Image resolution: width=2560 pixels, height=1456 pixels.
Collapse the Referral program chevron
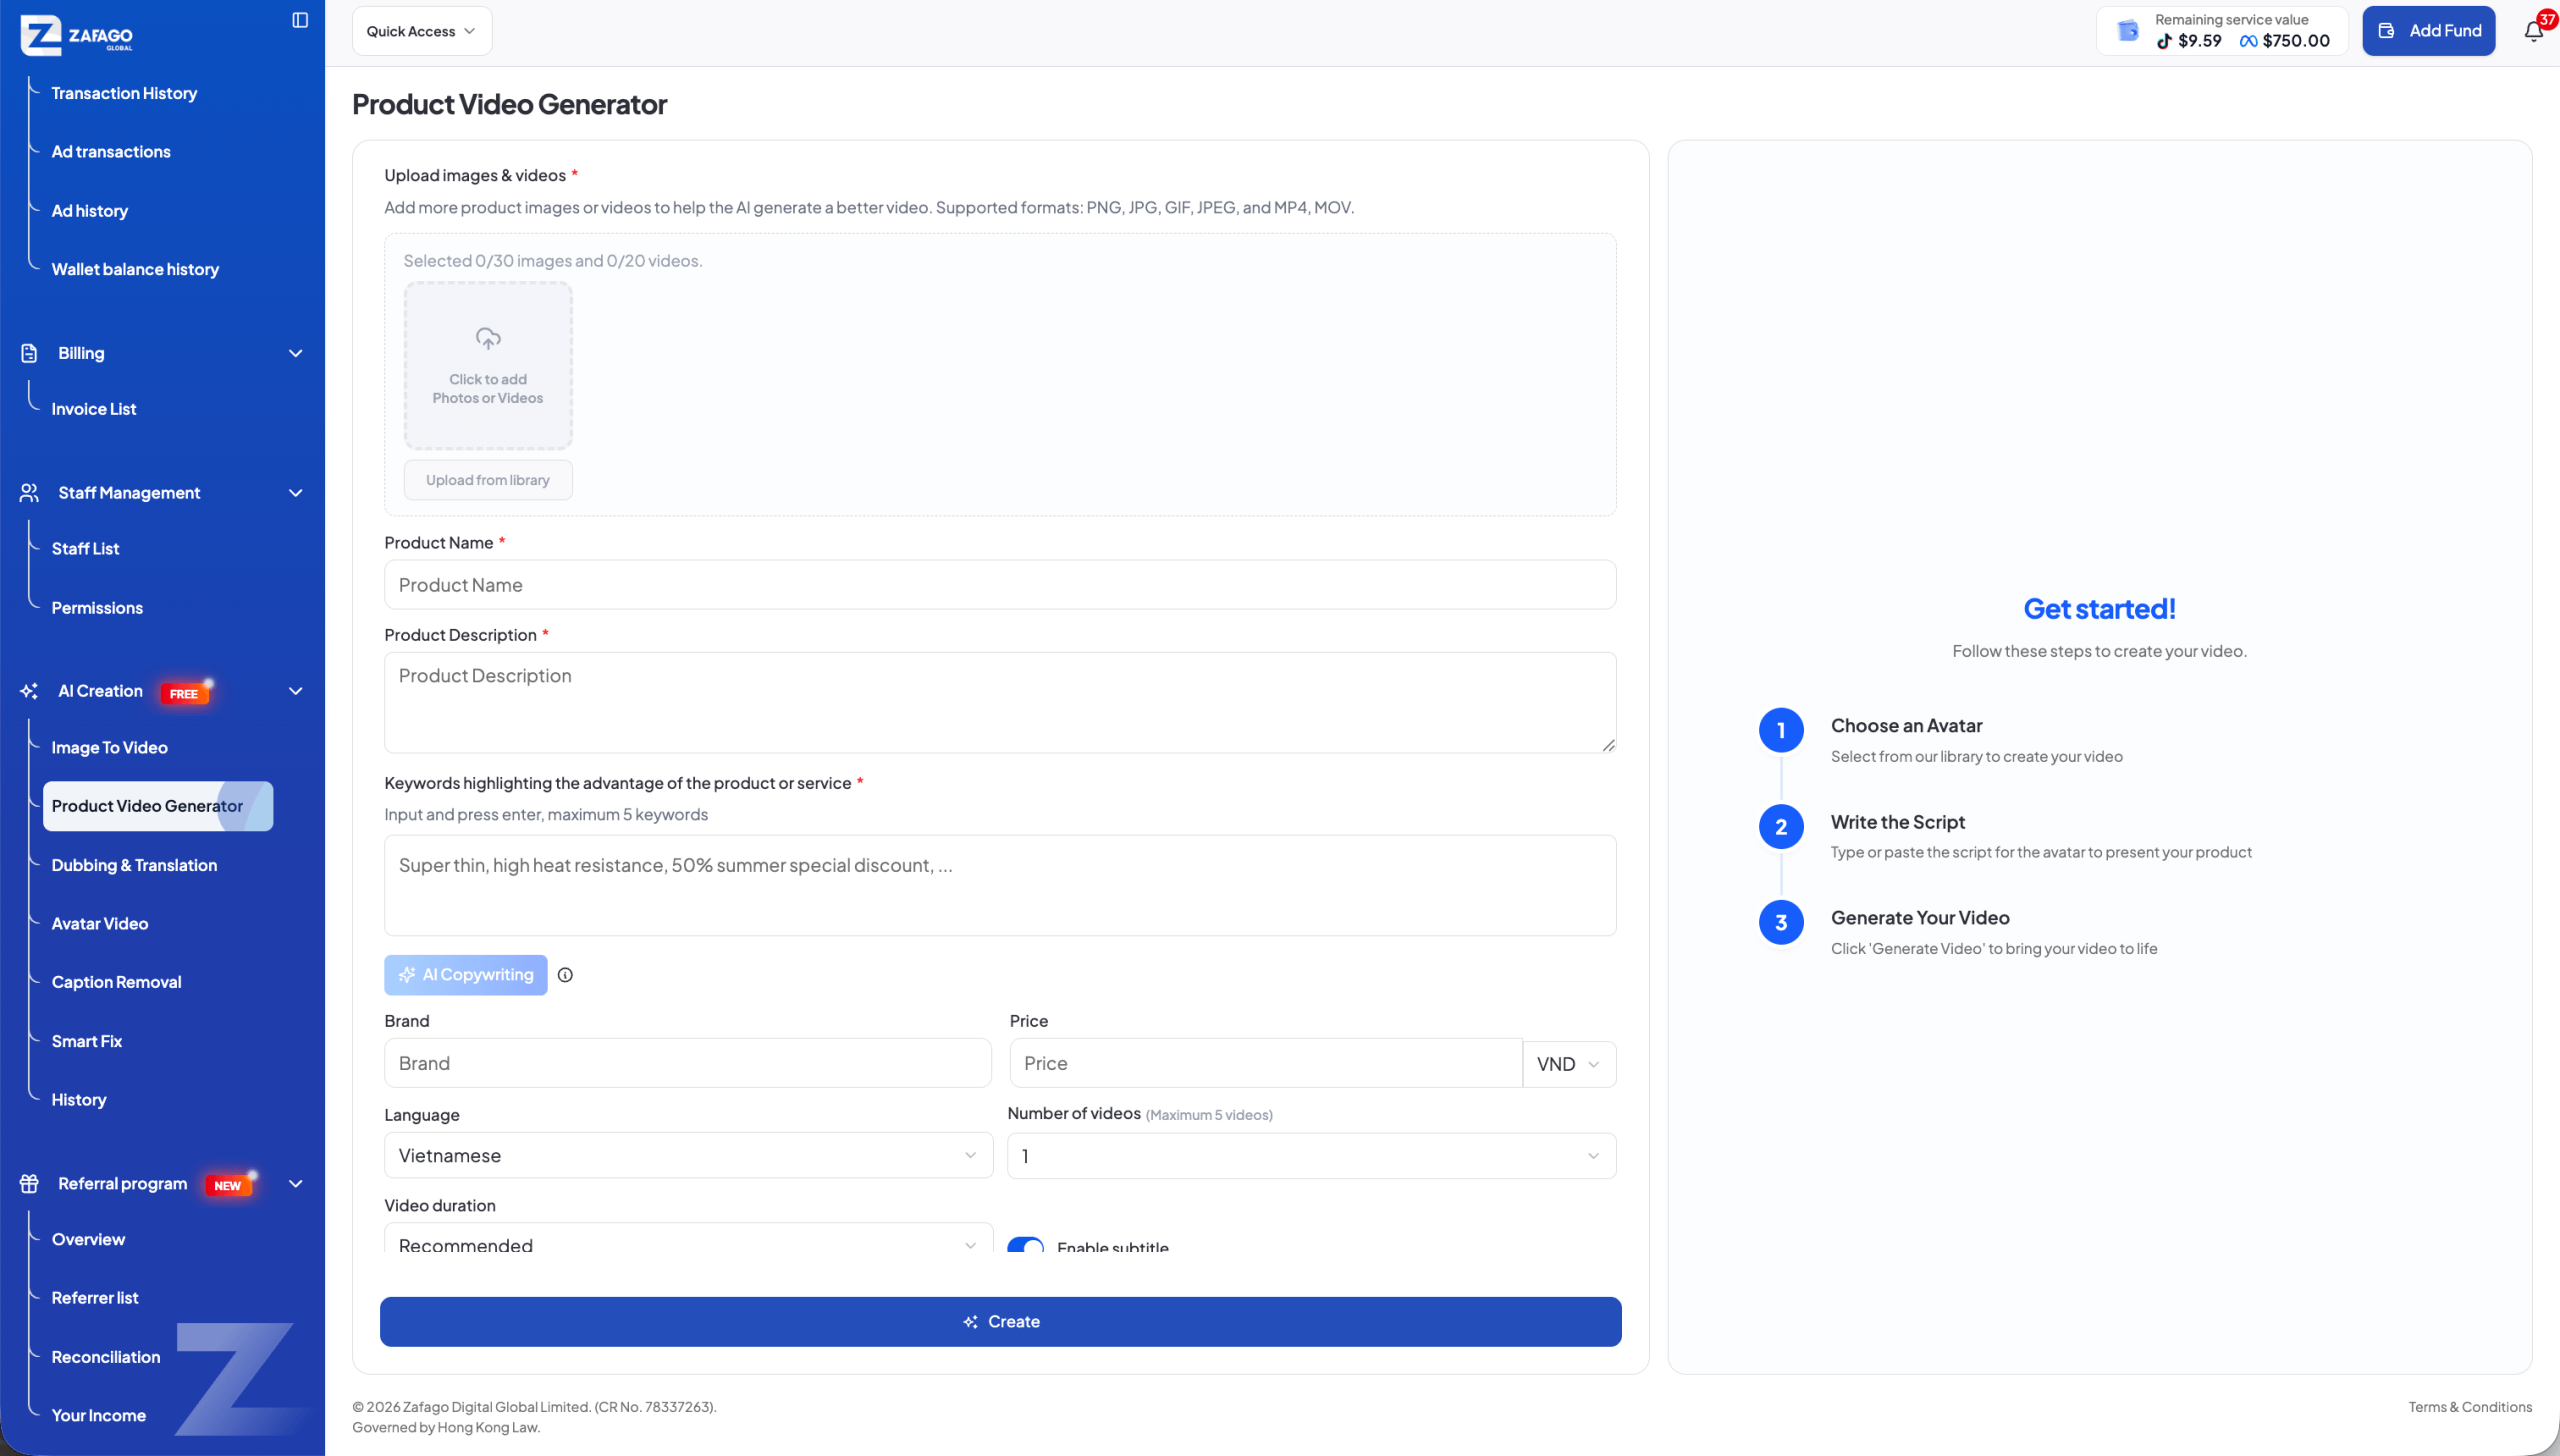[x=296, y=1184]
